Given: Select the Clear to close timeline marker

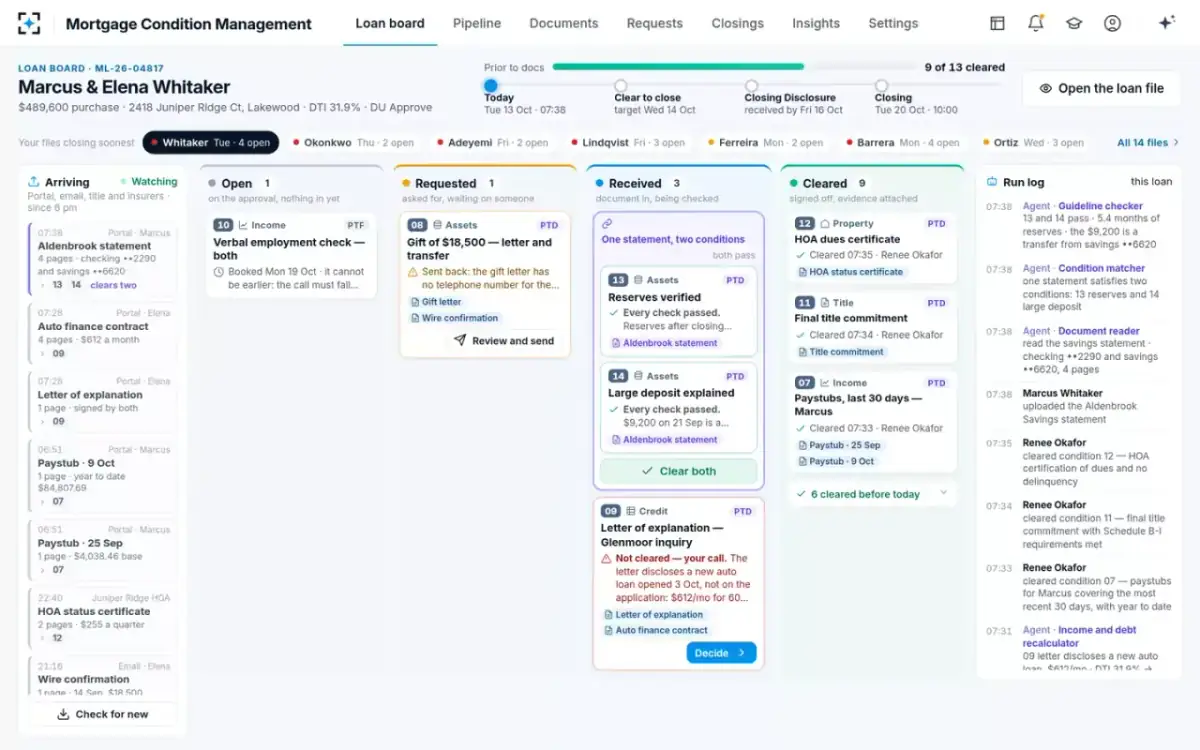Looking at the screenshot, I should click(621, 86).
